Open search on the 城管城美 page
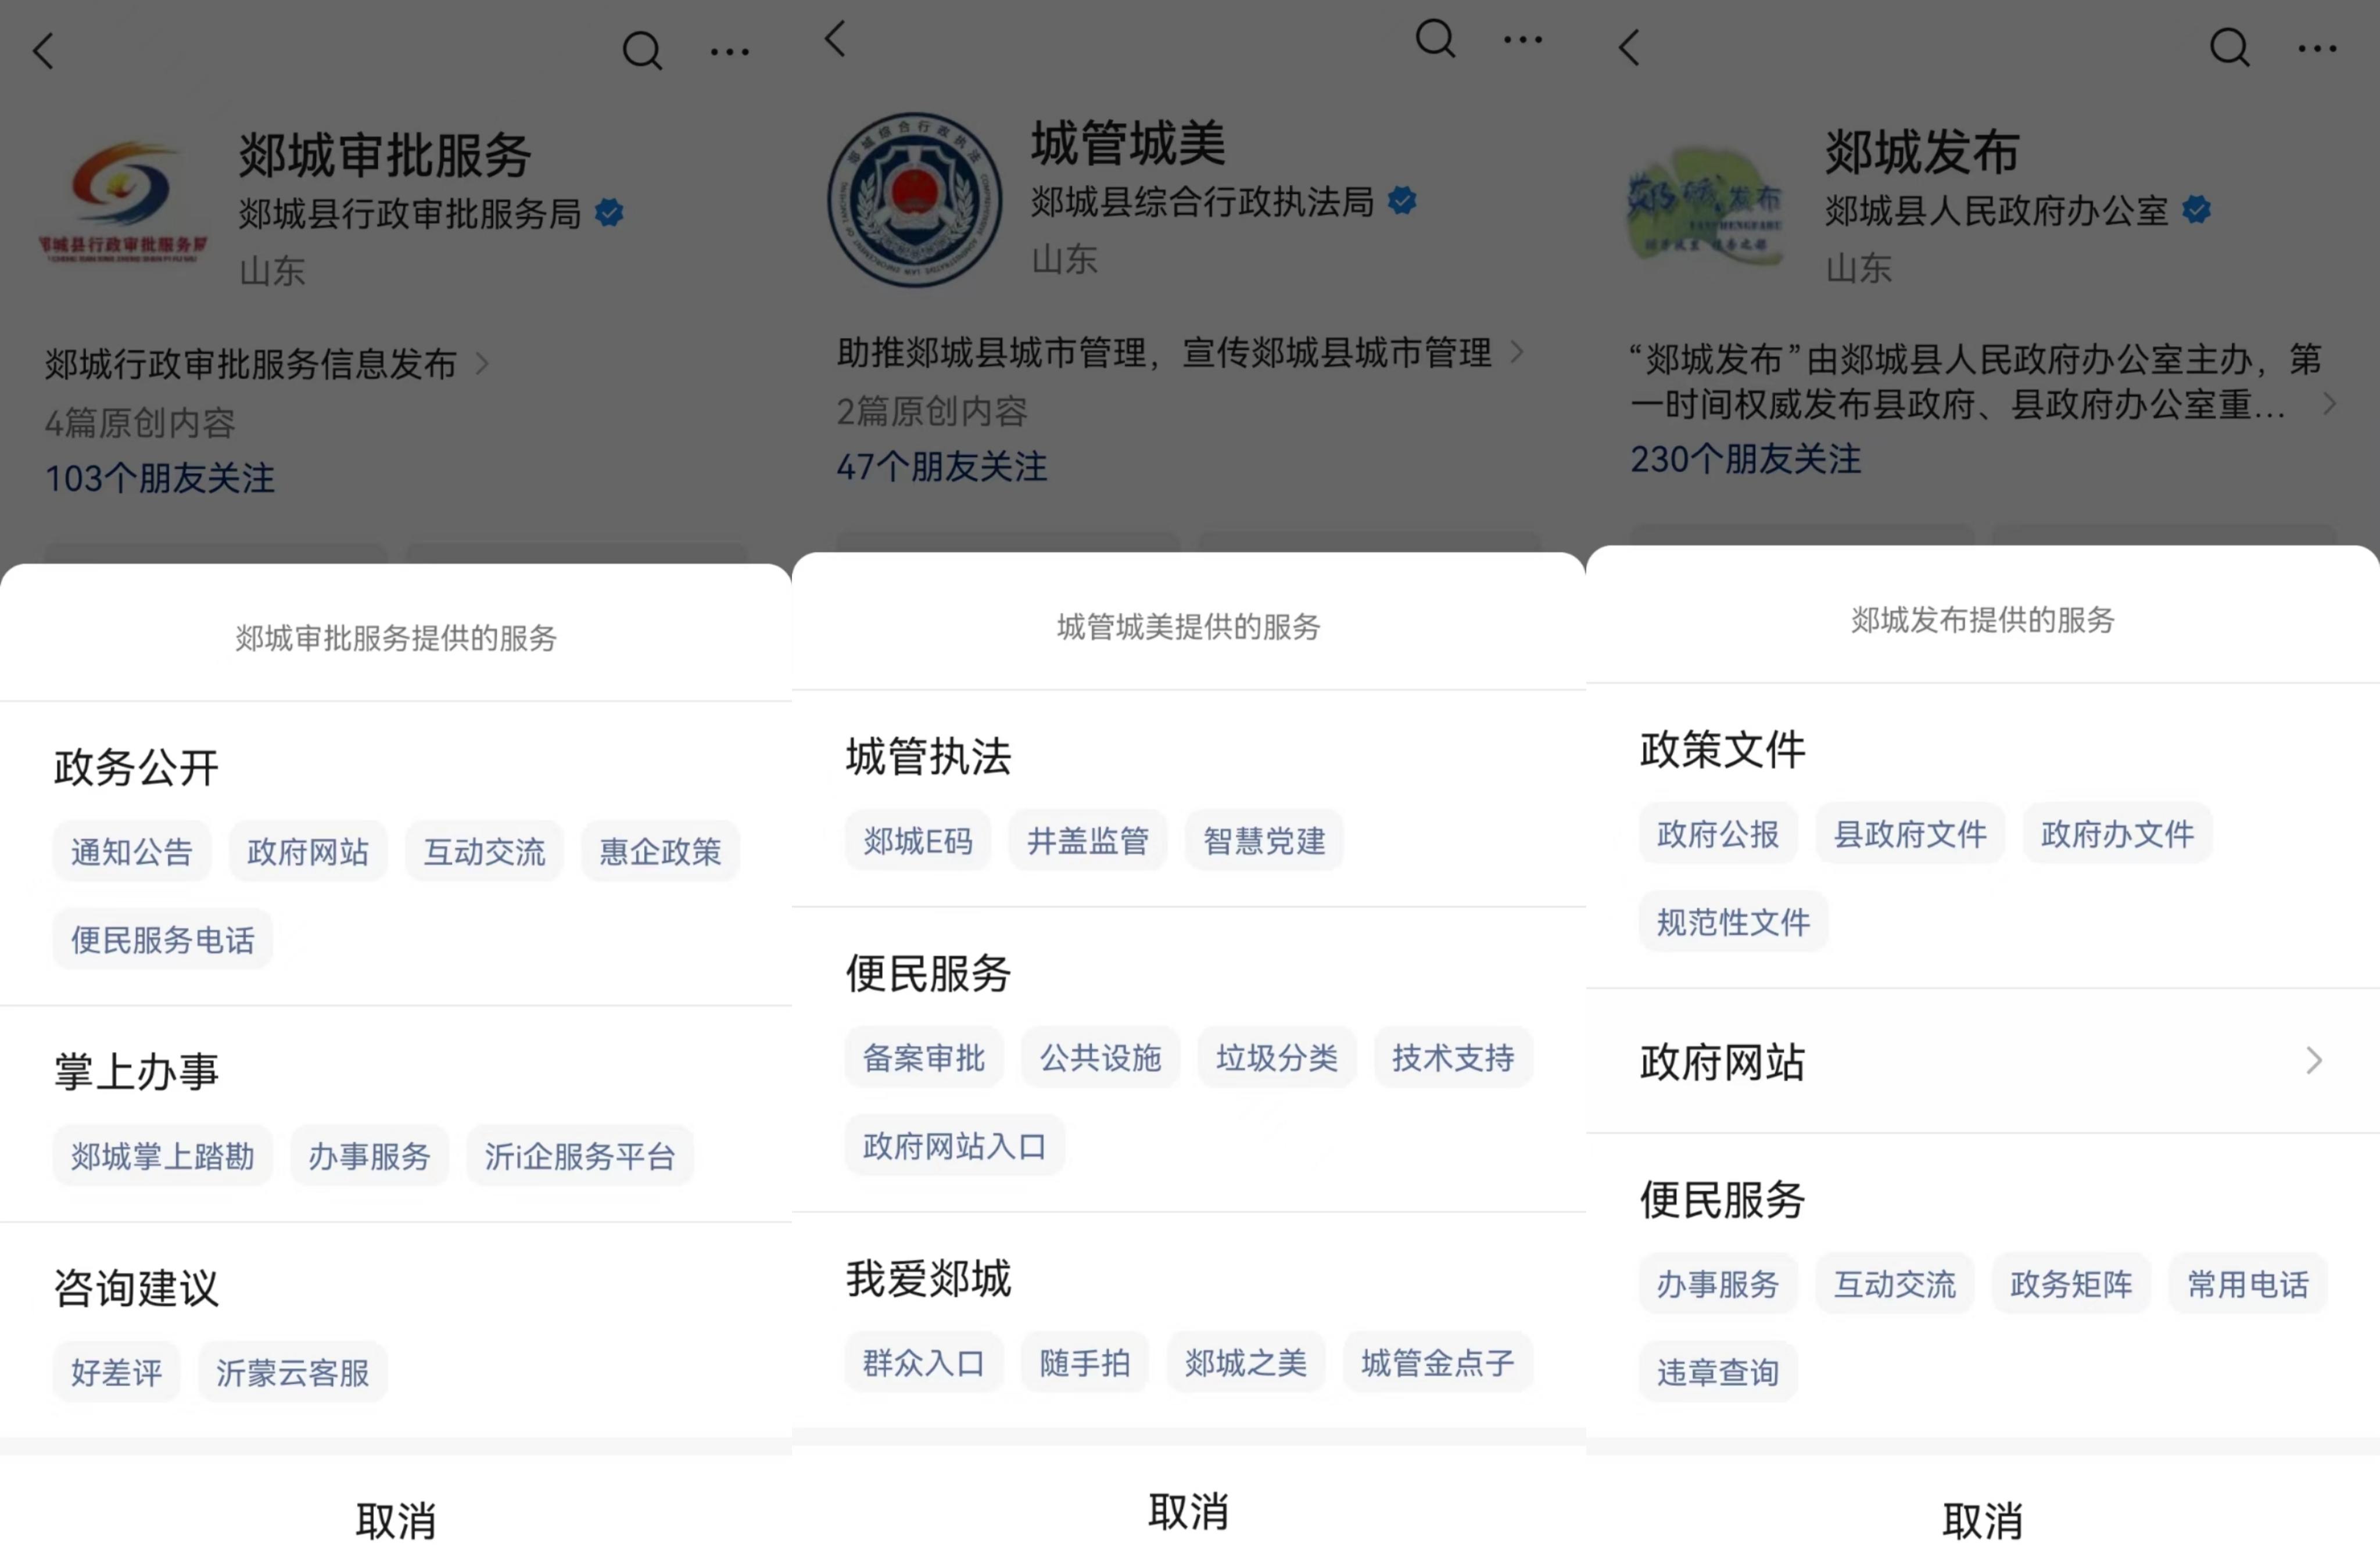This screenshot has width=2380, height=1568. [1435, 39]
